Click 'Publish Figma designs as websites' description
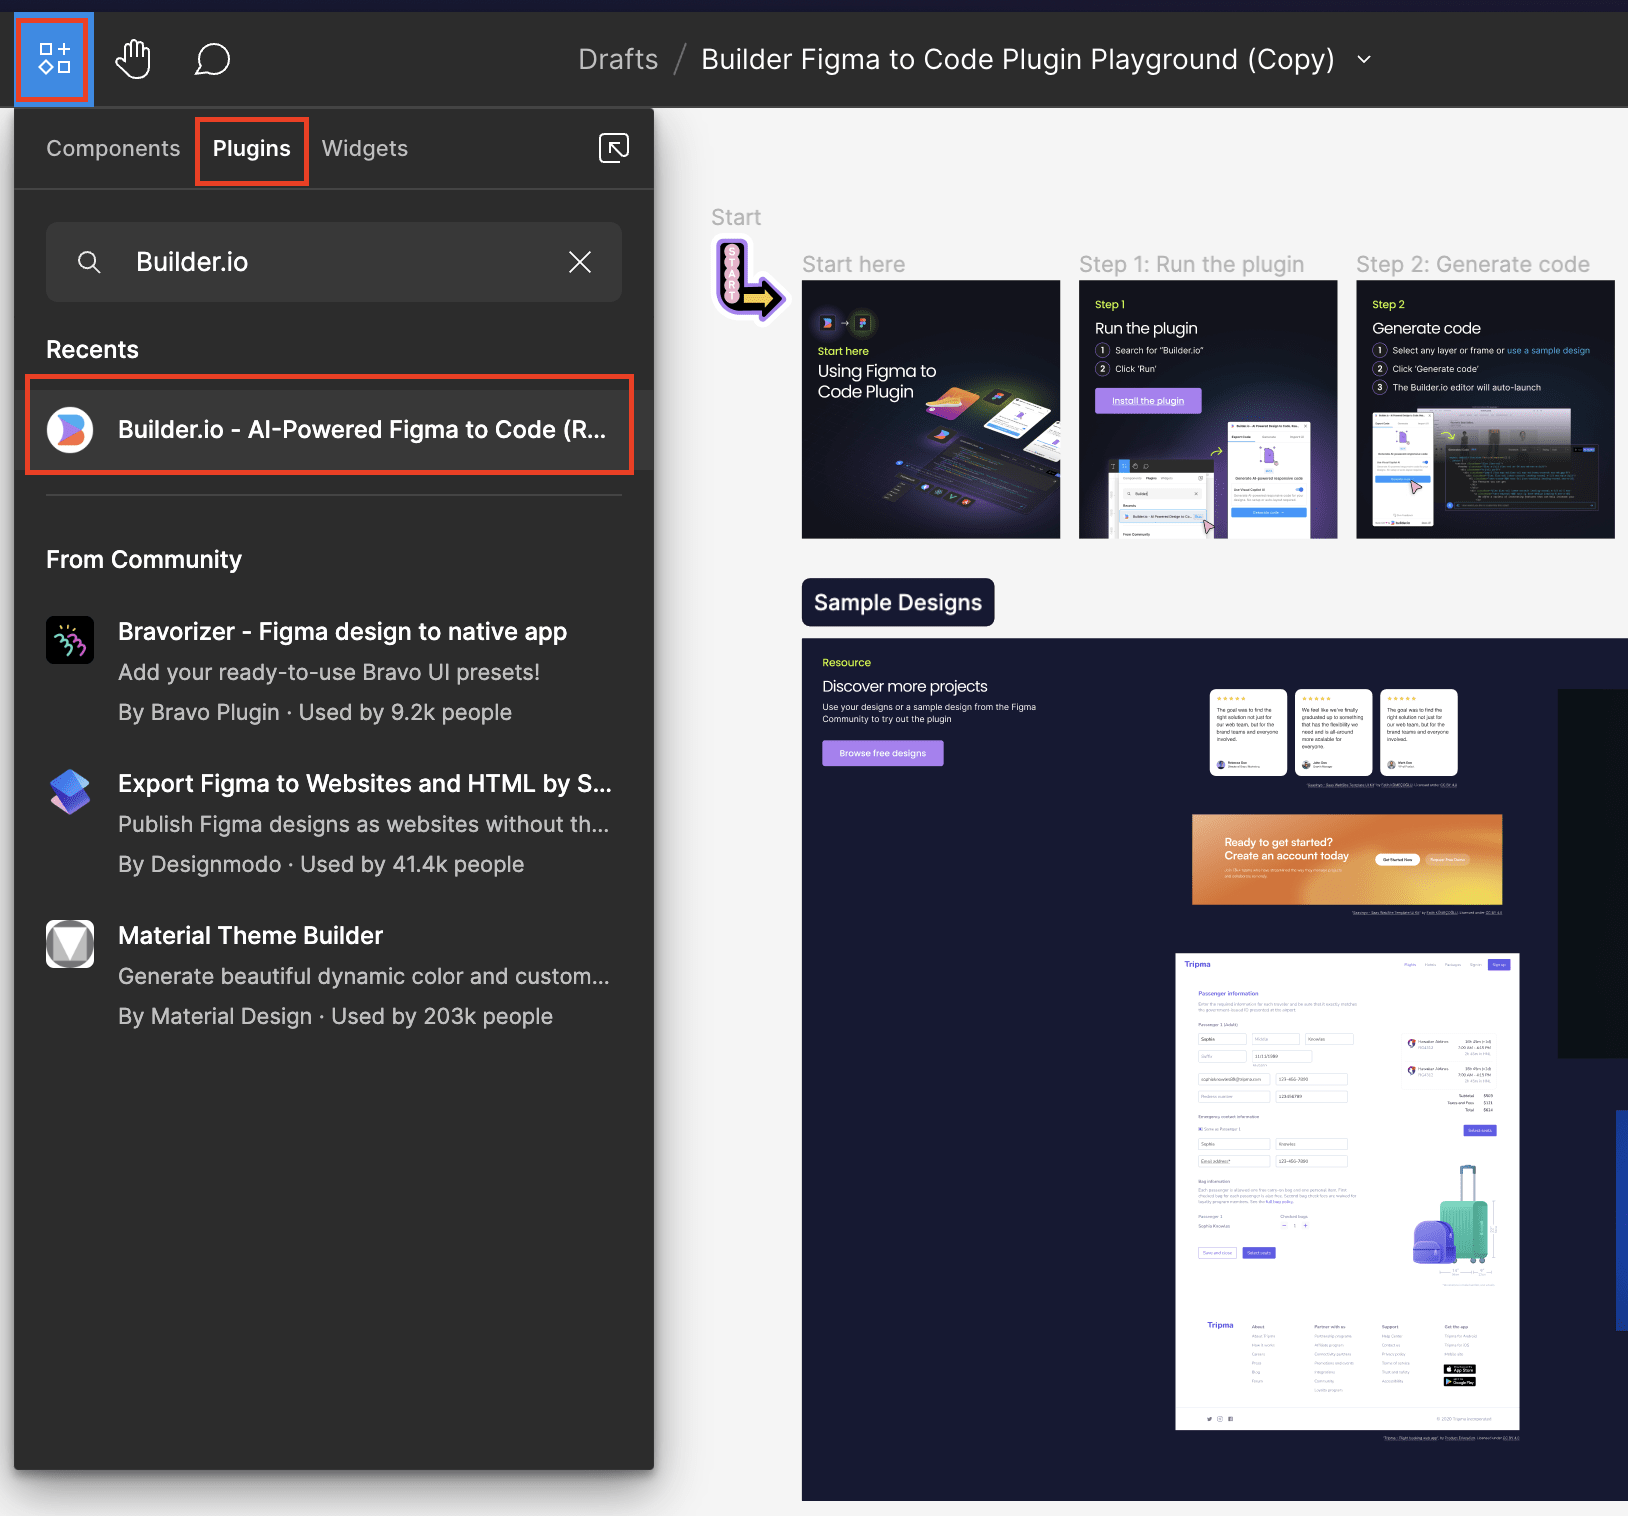 coord(363,824)
